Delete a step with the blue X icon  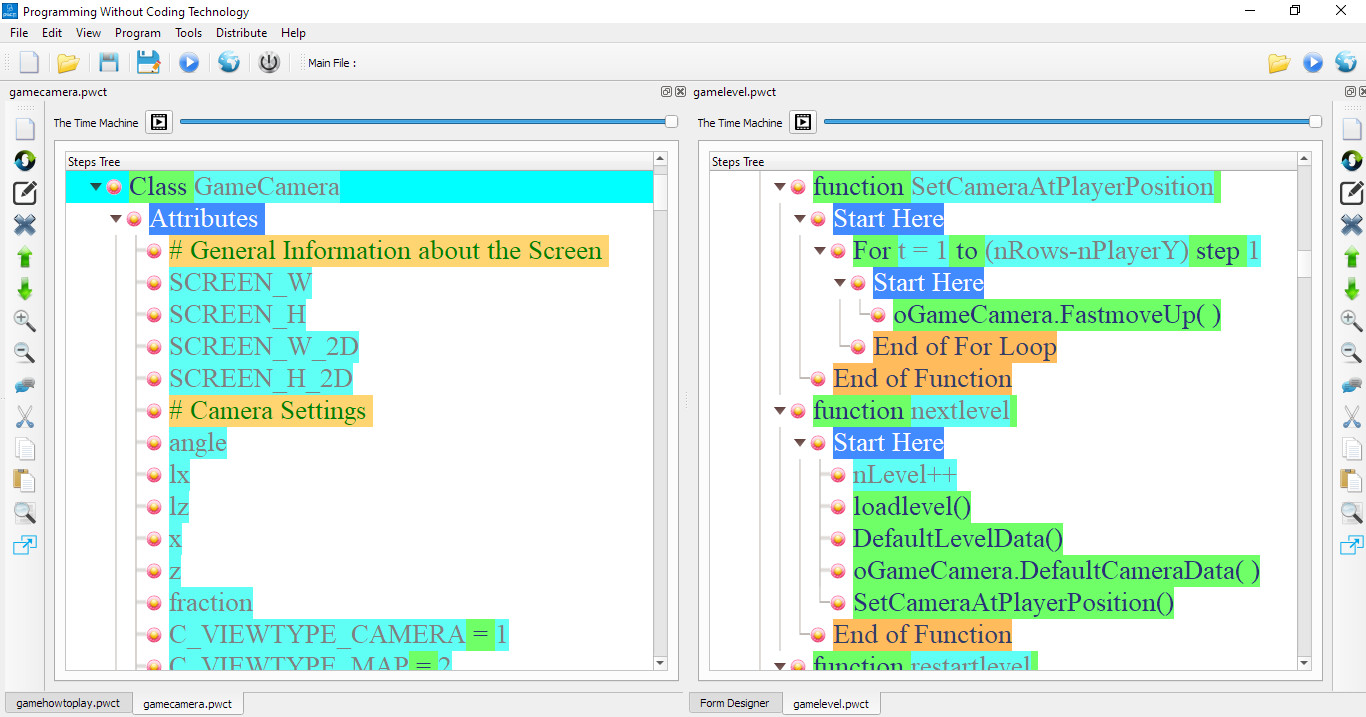(x=25, y=224)
